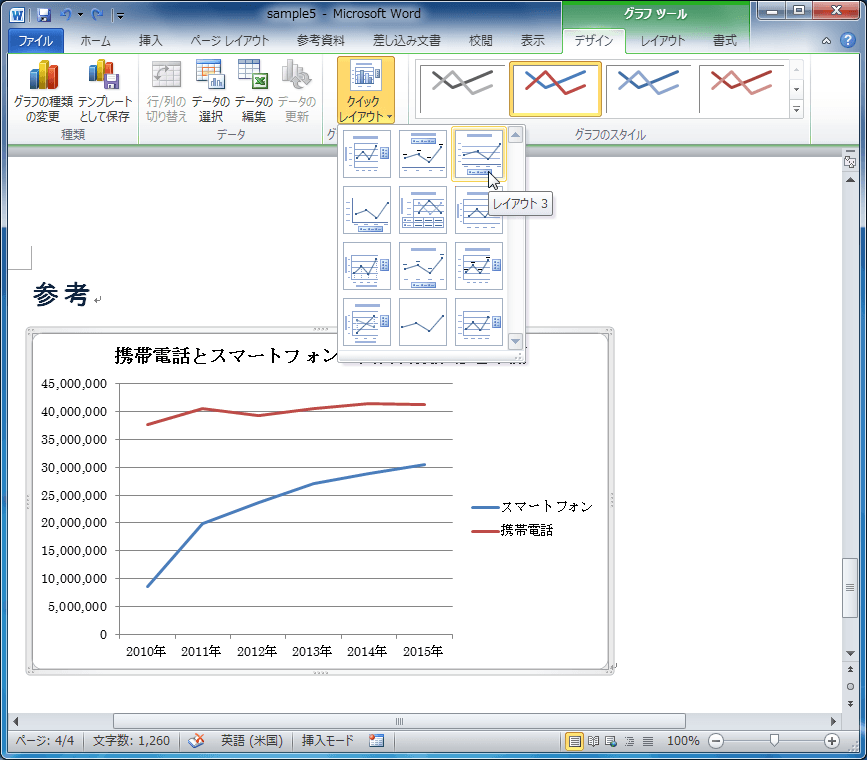Click spelling and proofing status icon

point(196,741)
